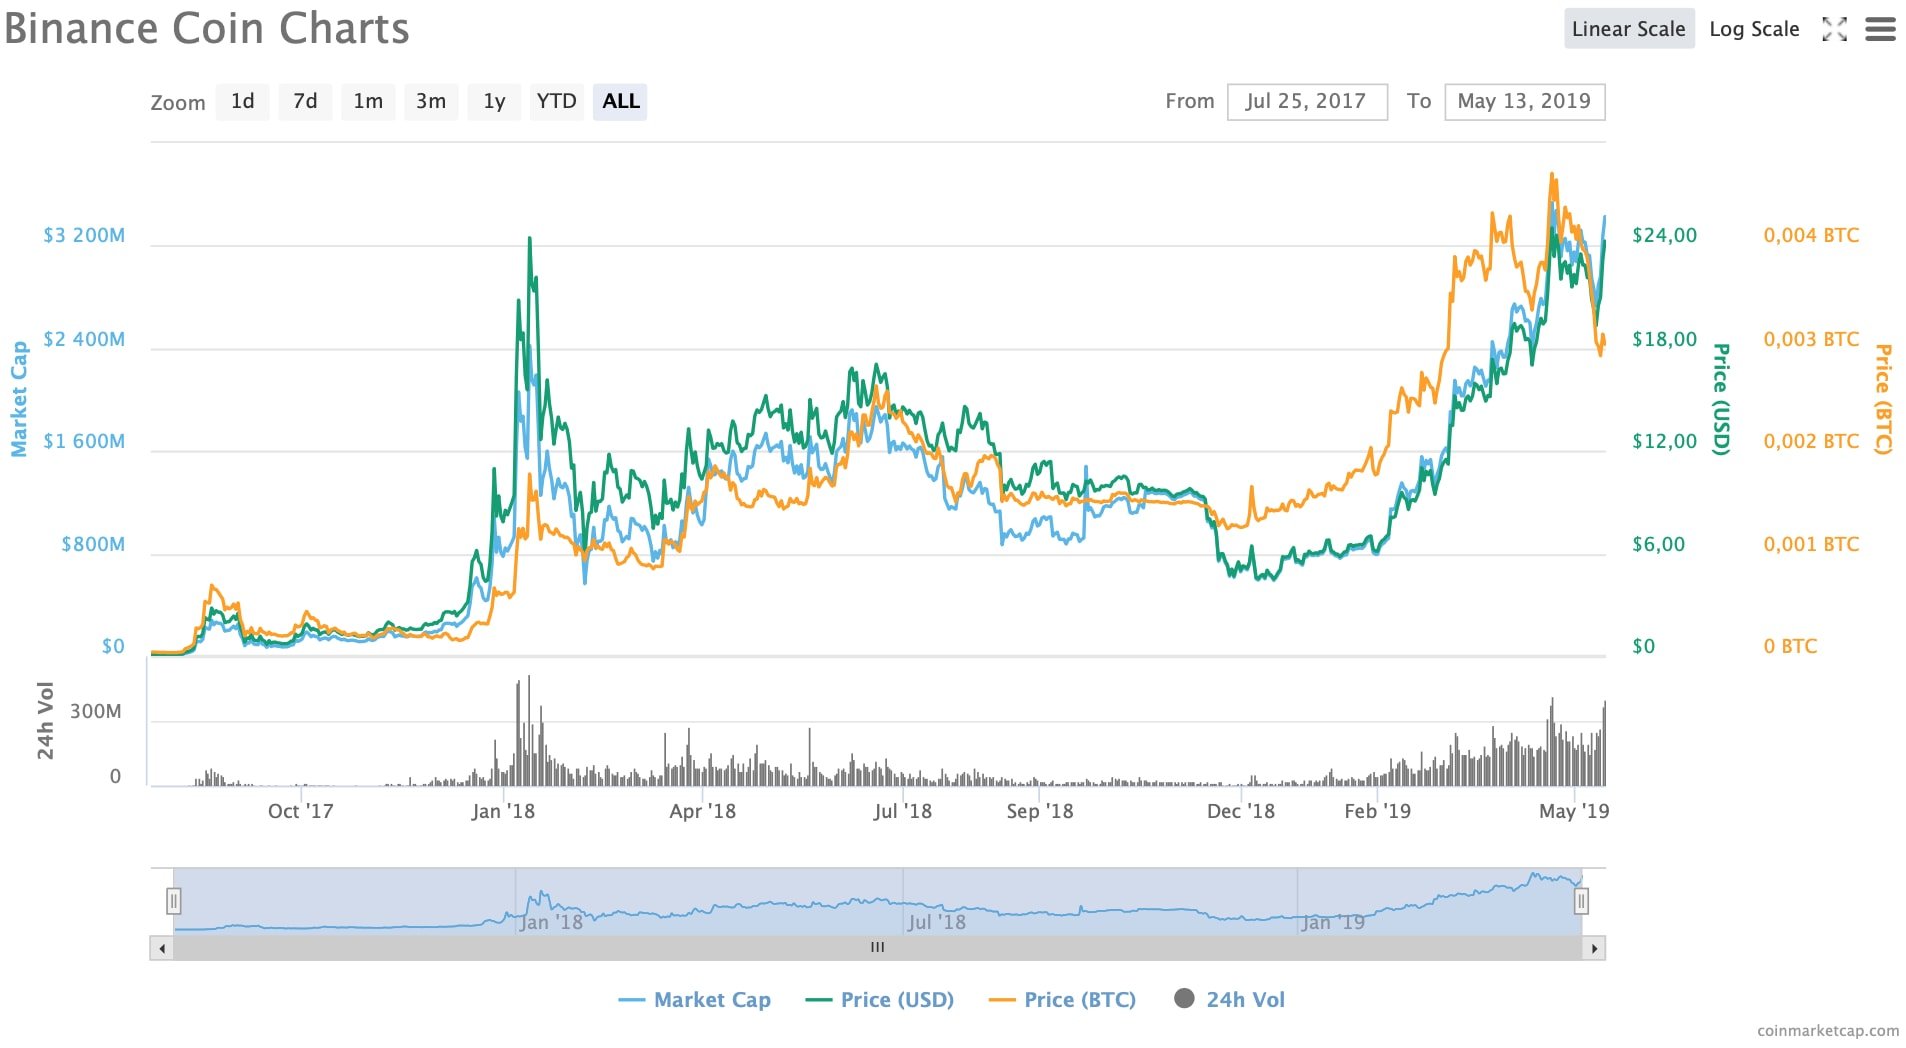Viewport: 1906px width, 1048px height.
Task: Click the Market Cap vertical axis title
Action: (x=19, y=399)
